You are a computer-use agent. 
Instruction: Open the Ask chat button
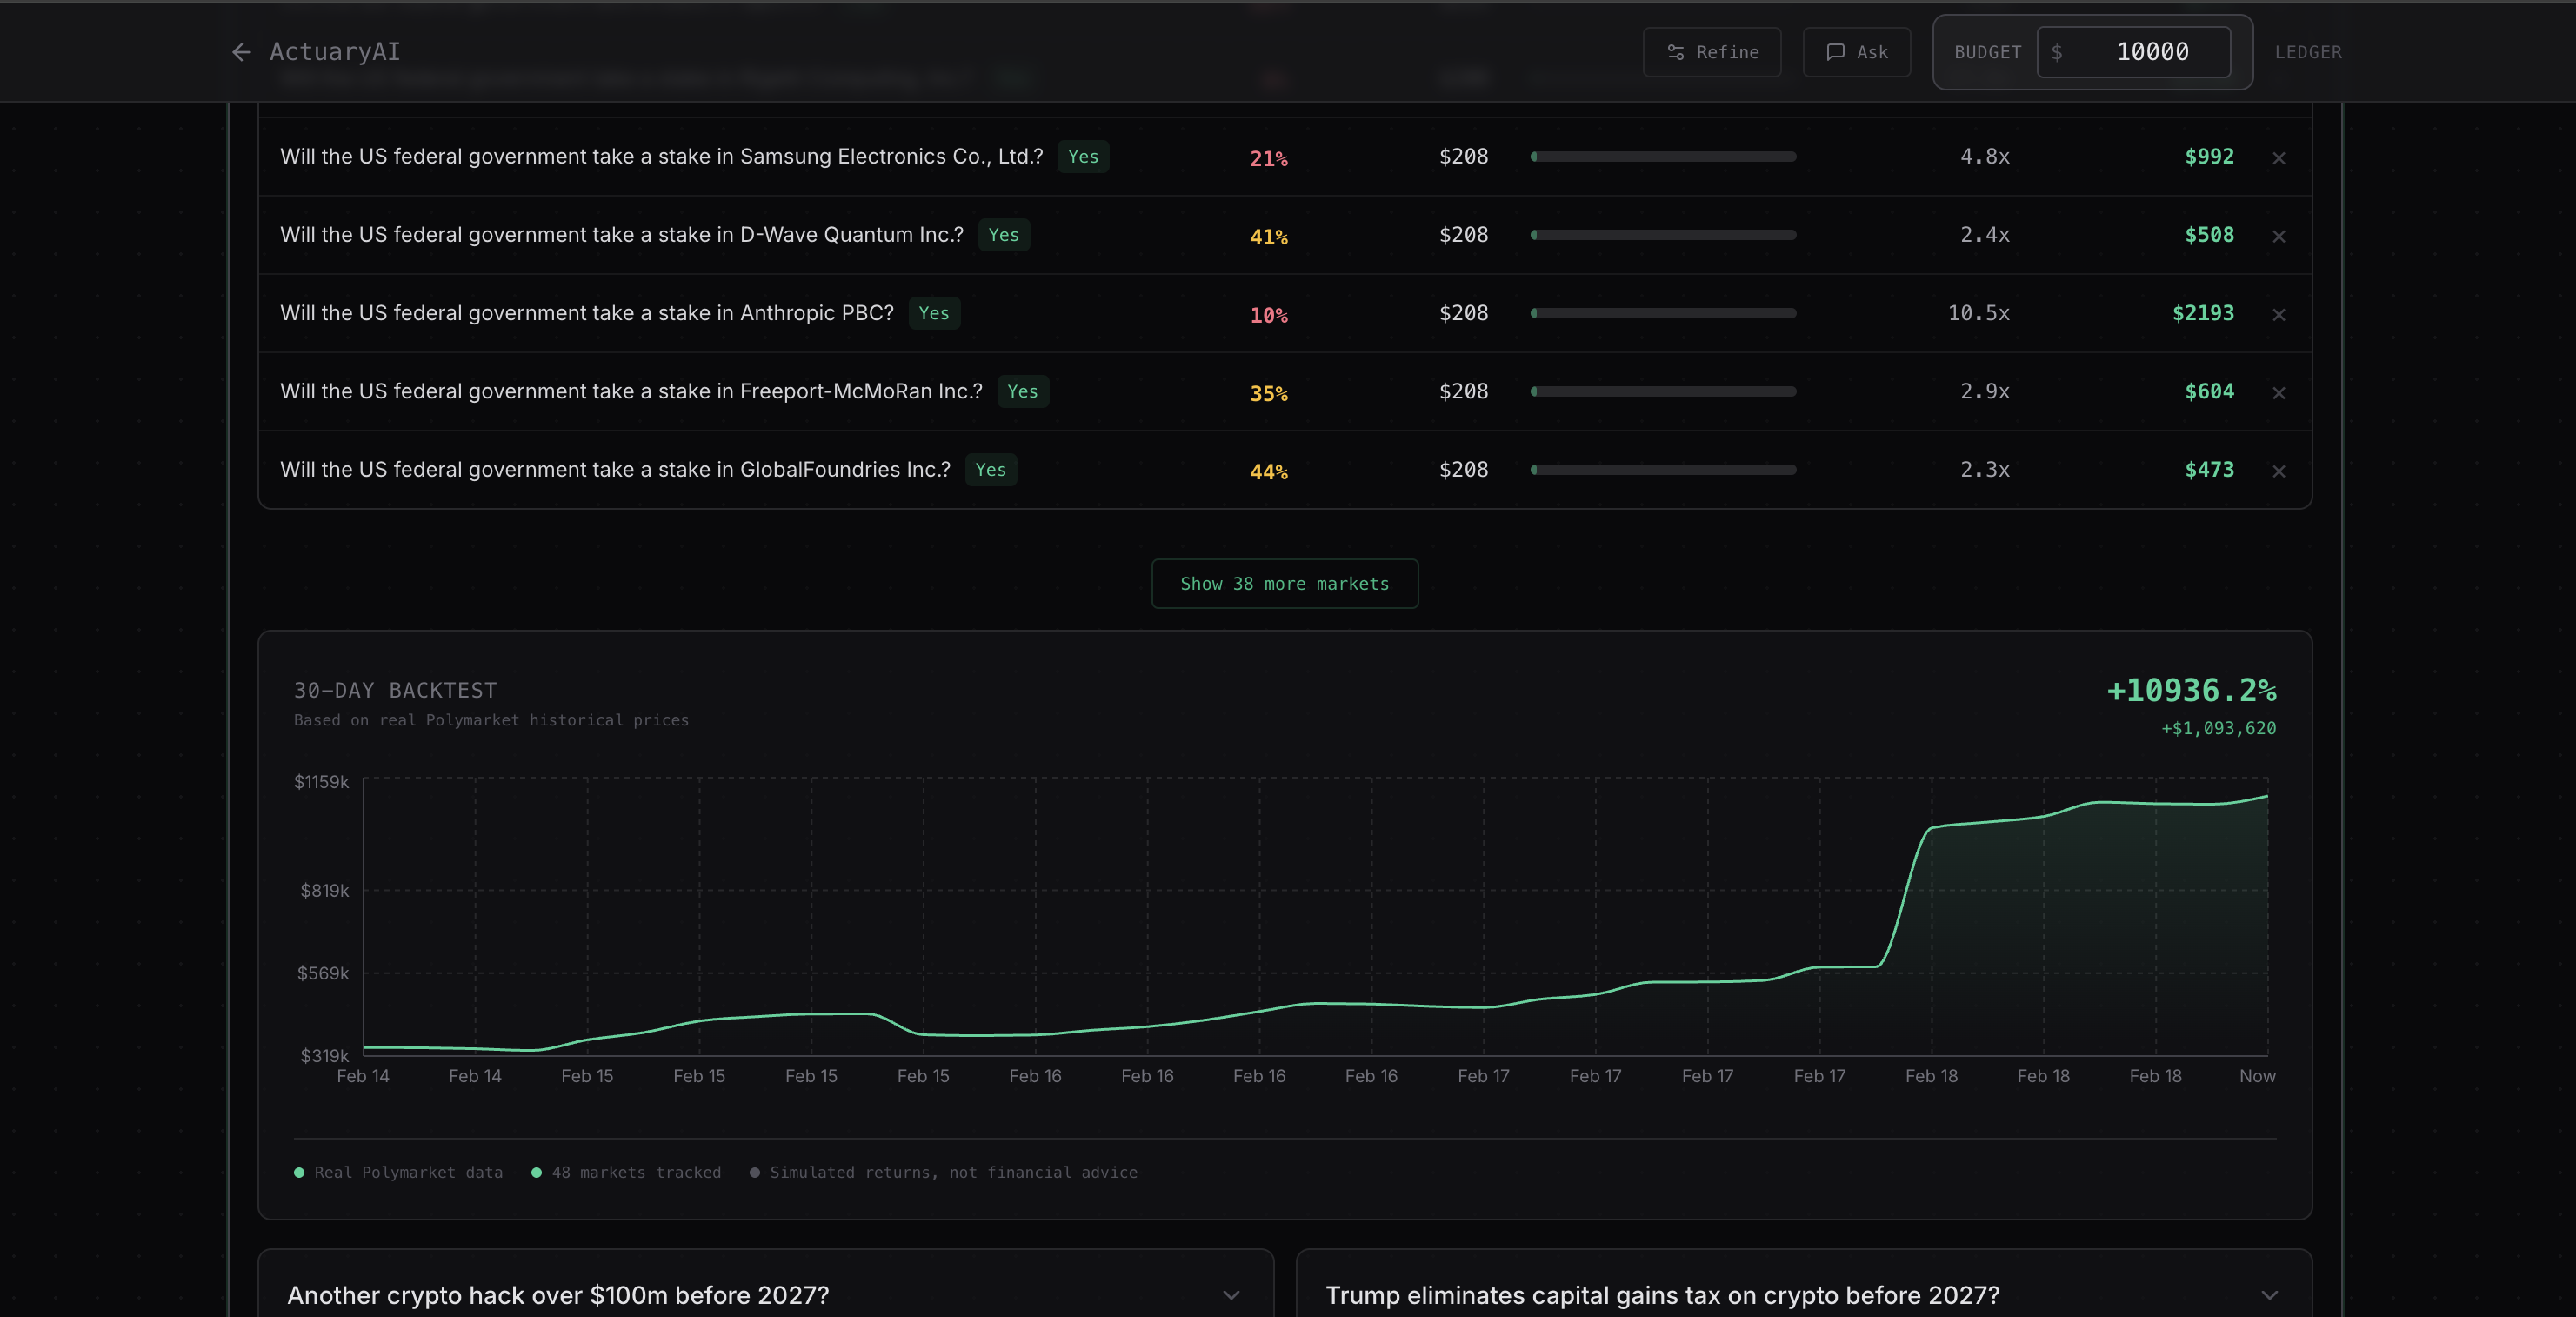(1856, 52)
